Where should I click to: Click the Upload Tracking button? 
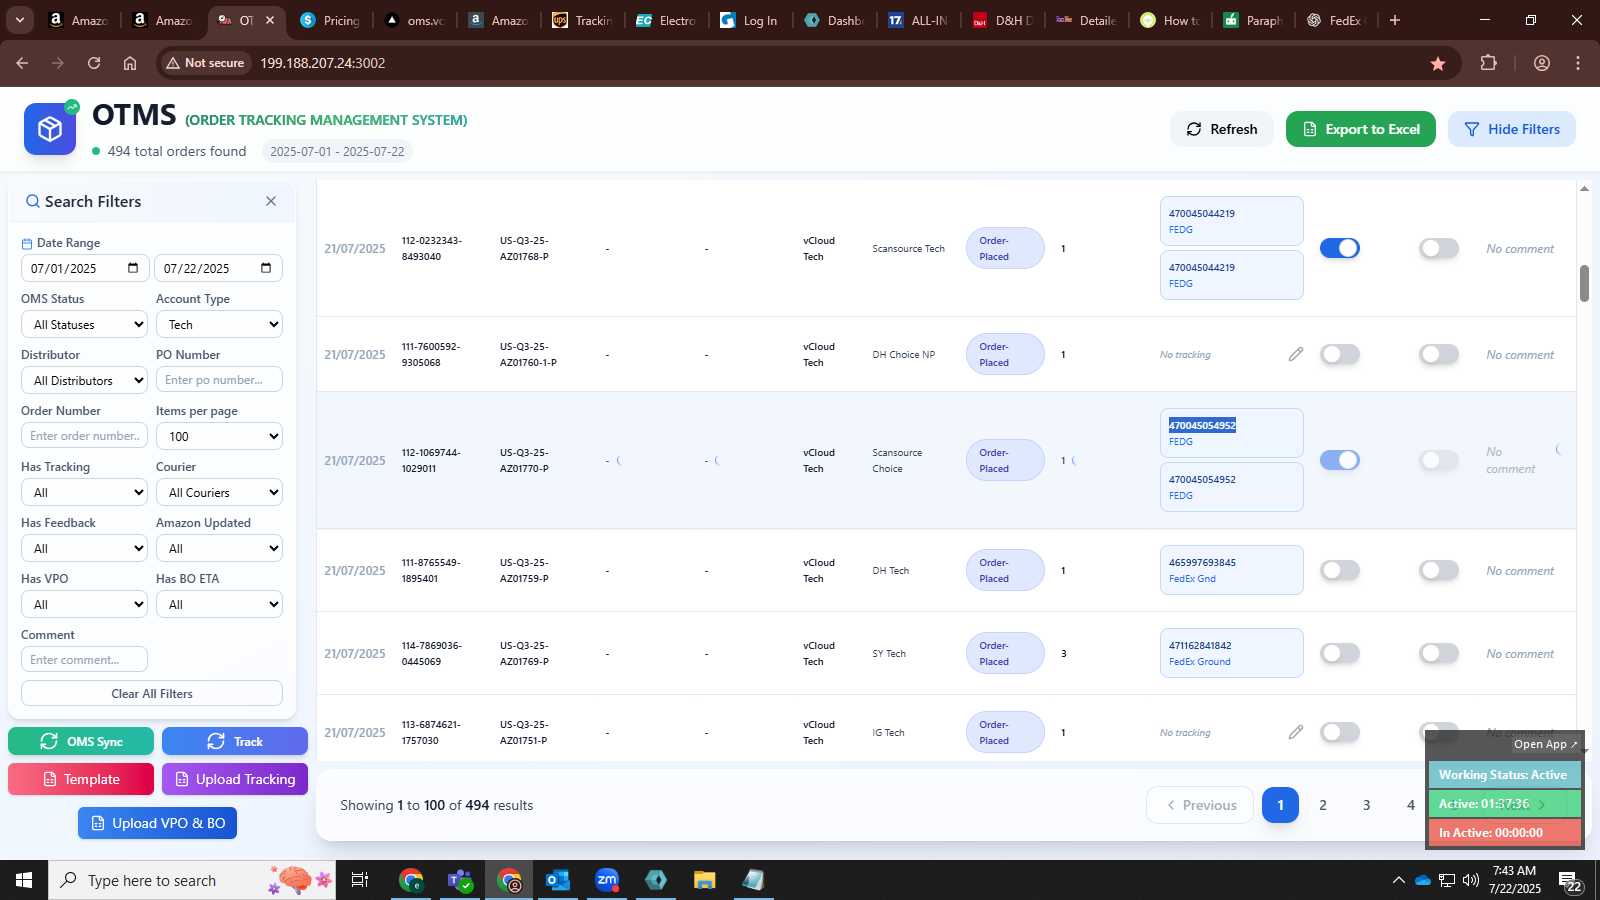235,779
